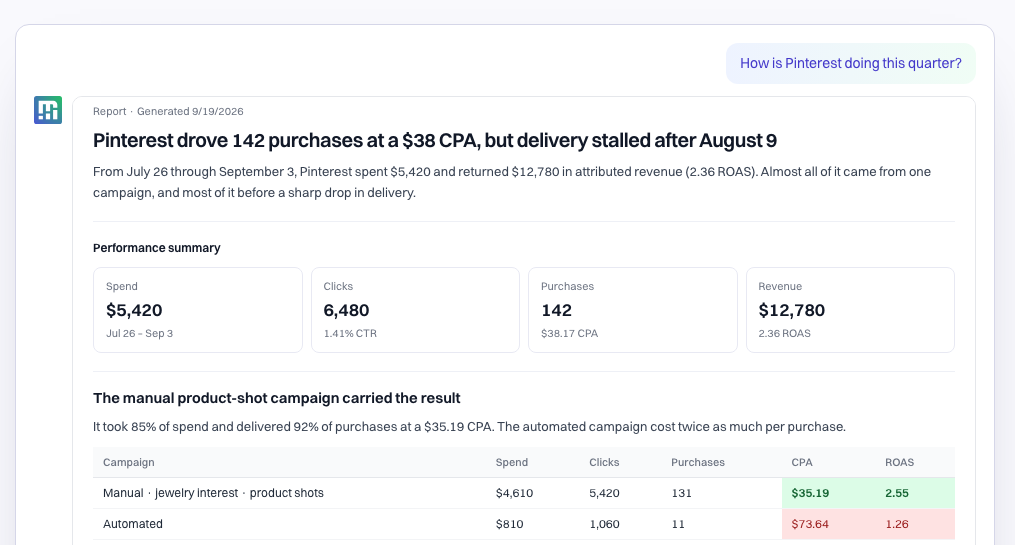Click the 'Report · Generated 9/19/2026' label
The width and height of the screenshot is (1015, 545).
click(x=168, y=111)
